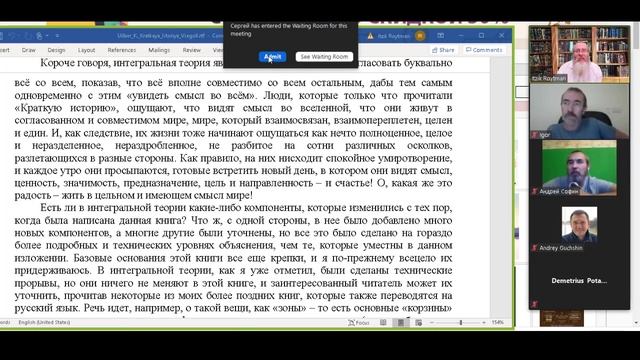This screenshot has width=640, height=360.
Task: Click in paragraph starting 'Есть ли в интегральной'
Action: 233,258
